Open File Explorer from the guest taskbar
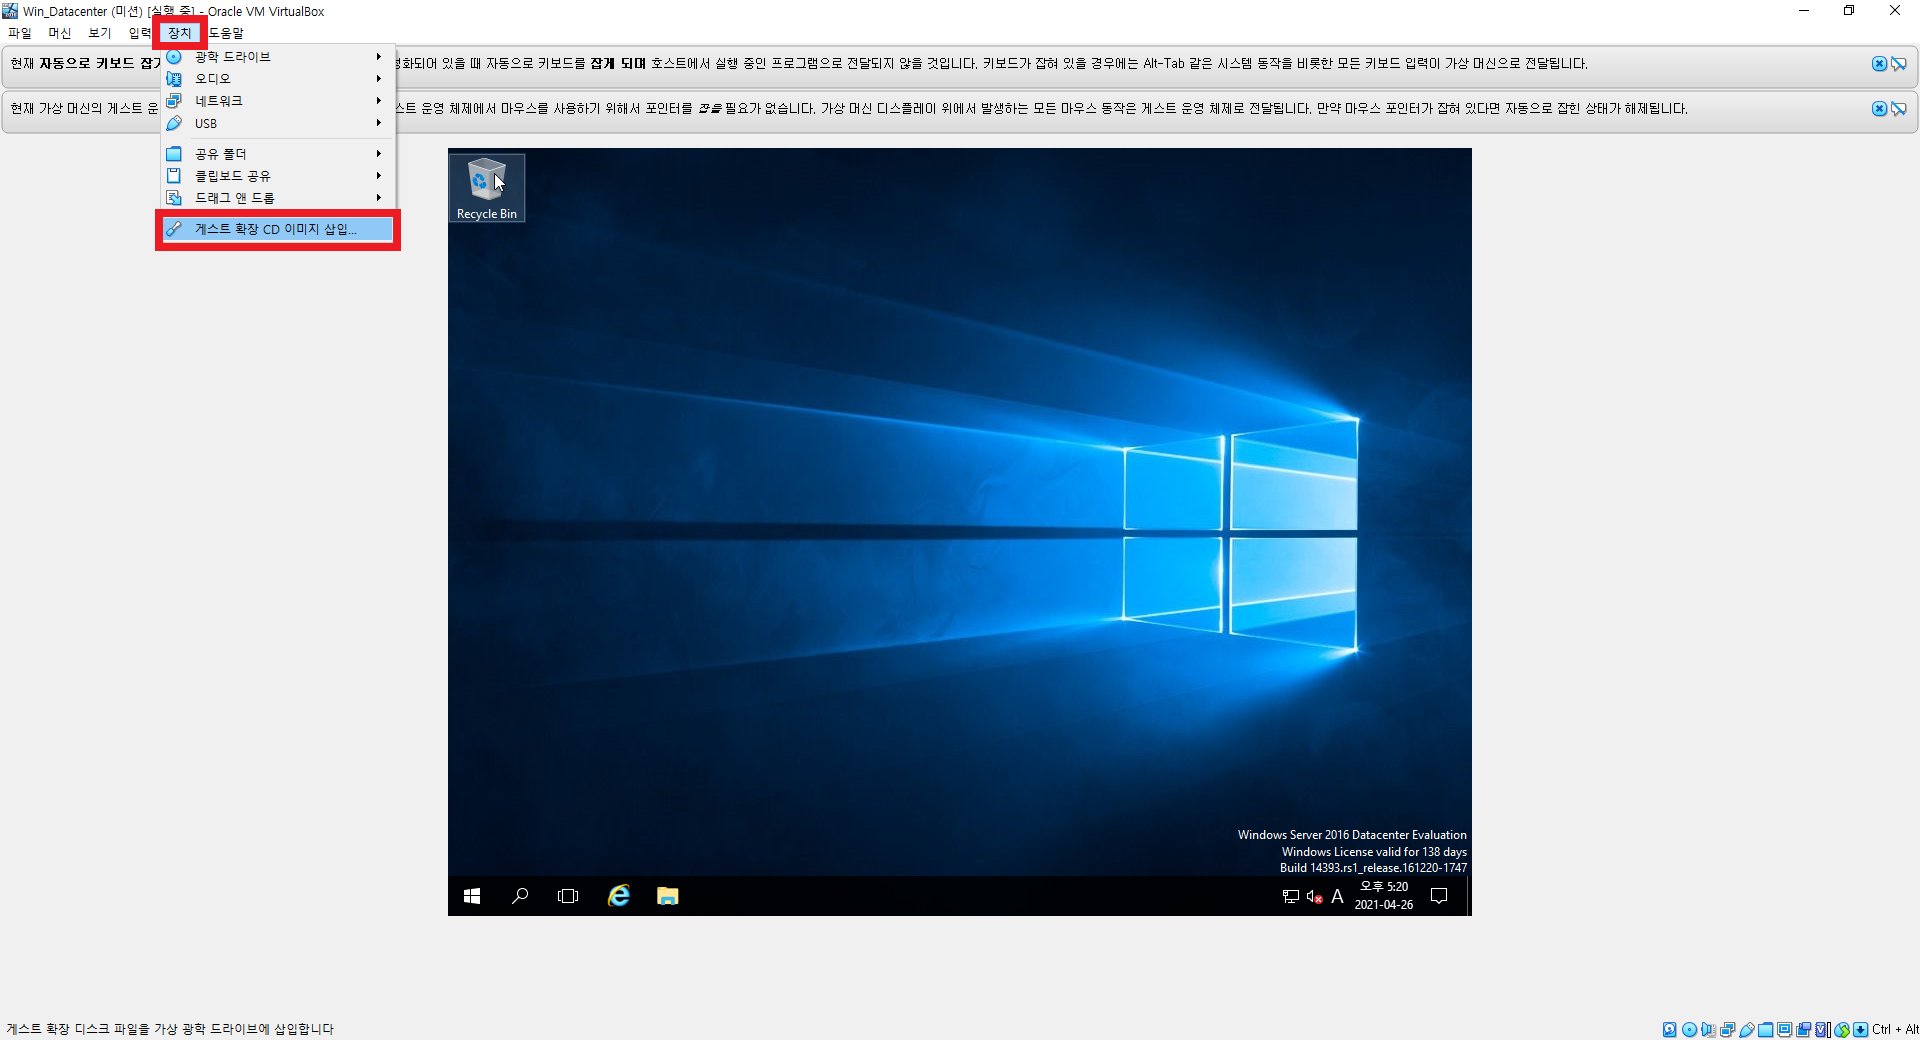Screen dimensions: 1920x1040 pyautogui.click(x=667, y=896)
